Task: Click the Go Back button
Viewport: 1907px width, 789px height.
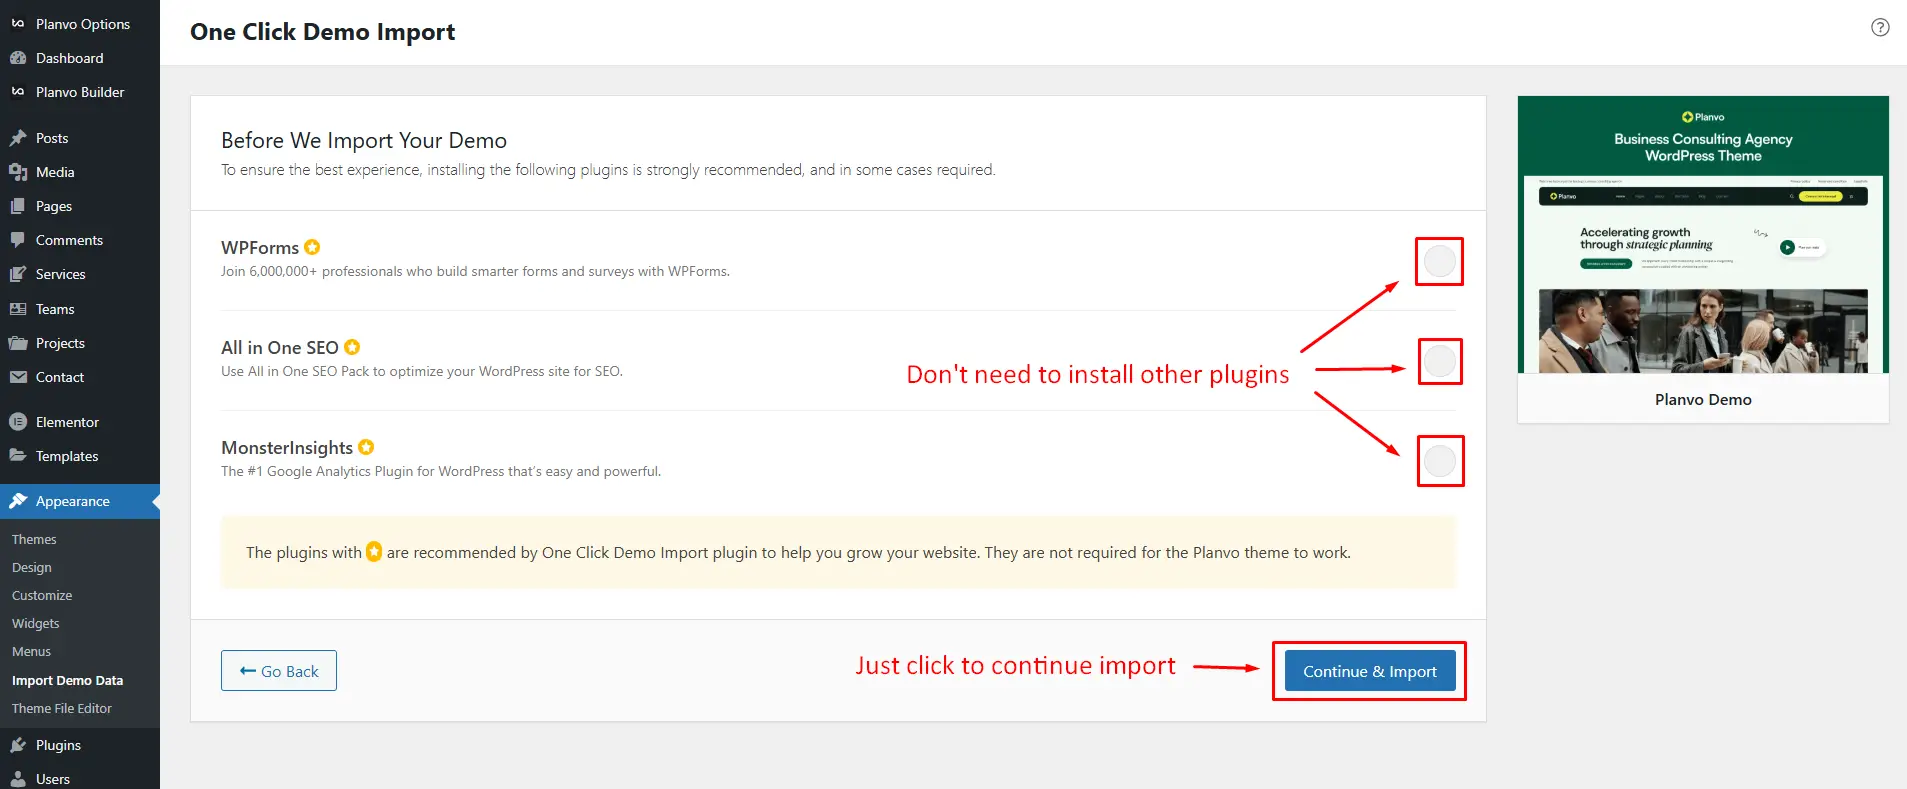Action: click(x=279, y=671)
